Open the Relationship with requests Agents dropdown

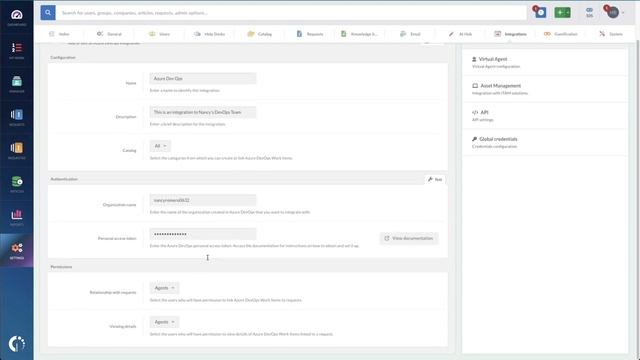[x=164, y=288]
